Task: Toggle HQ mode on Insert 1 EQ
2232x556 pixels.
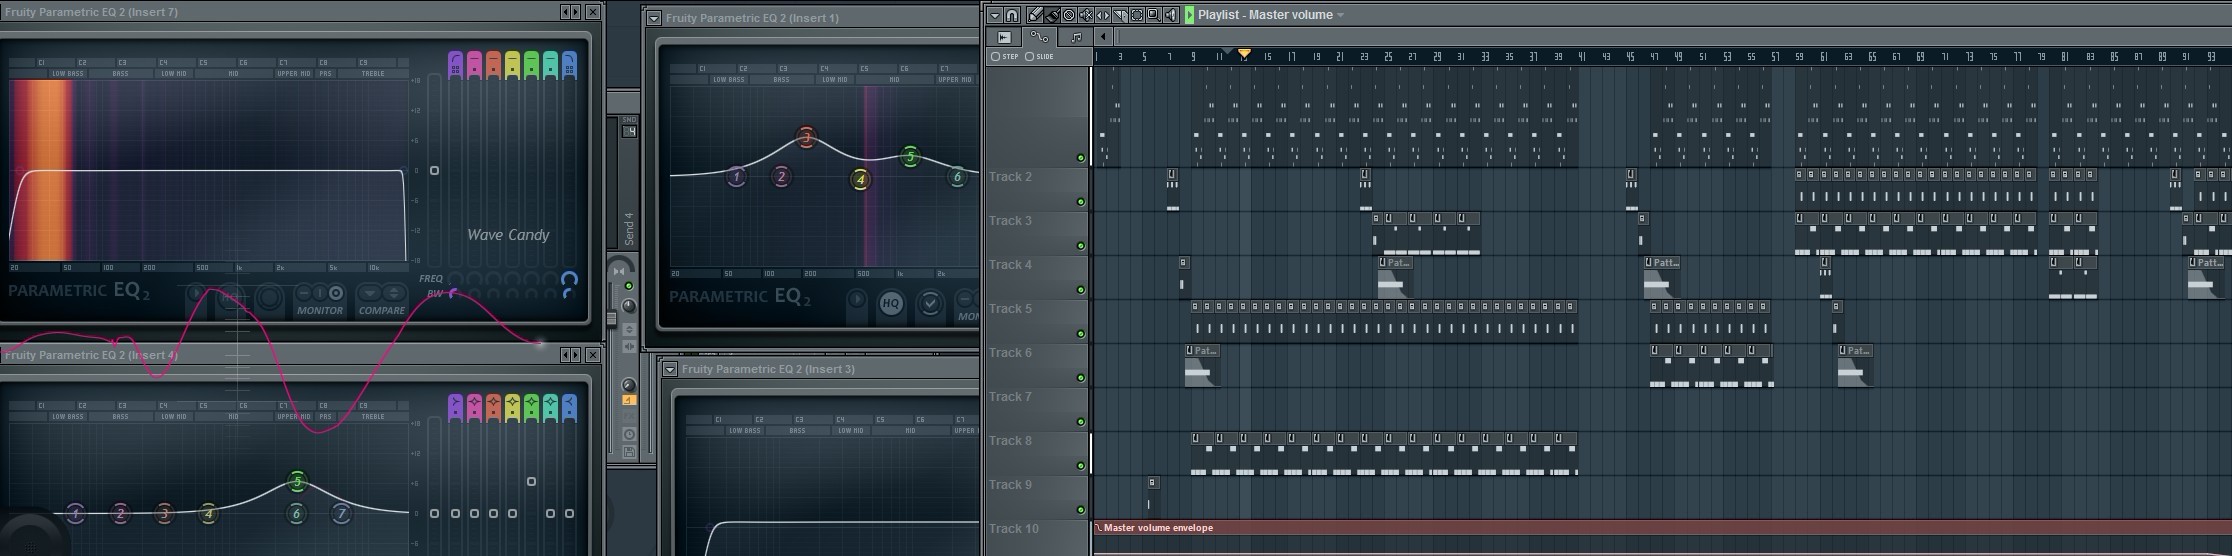Action: tap(890, 303)
